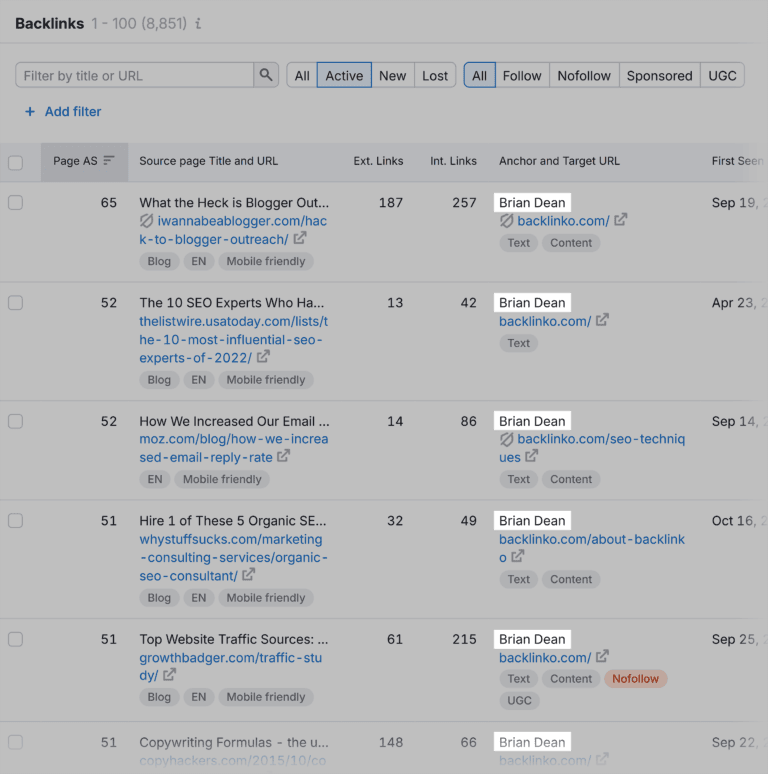Check the row for How We Increased Our Email
This screenshot has height=774, width=768.
coord(15,421)
